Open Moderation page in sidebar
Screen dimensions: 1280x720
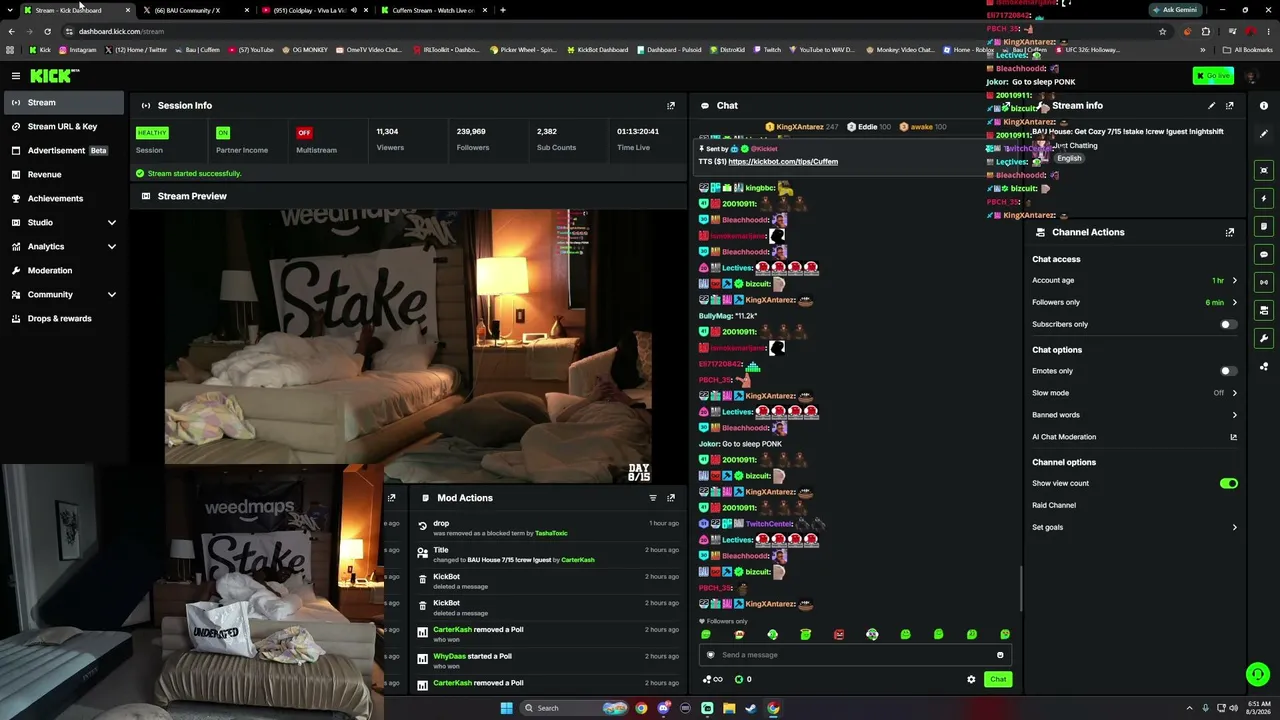tap(62, 270)
